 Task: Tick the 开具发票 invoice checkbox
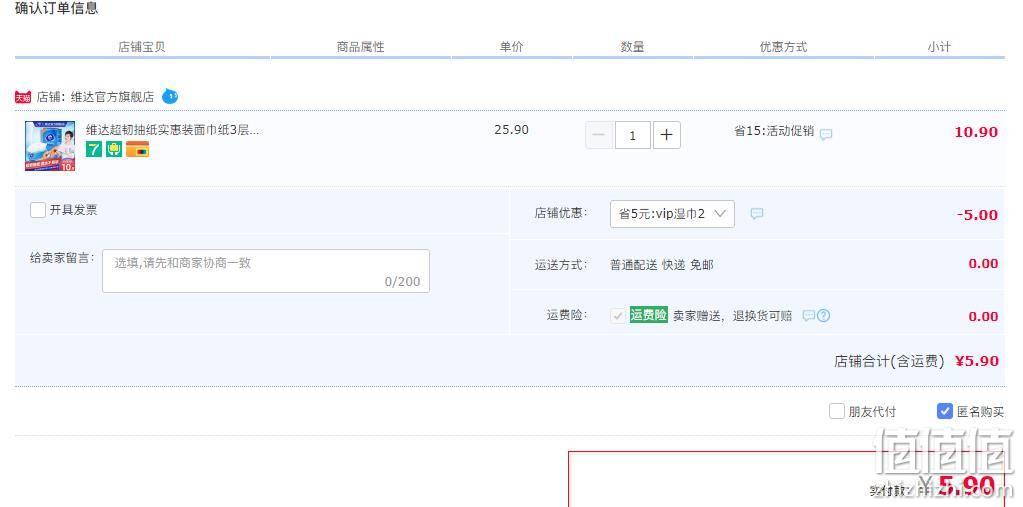tap(38, 210)
